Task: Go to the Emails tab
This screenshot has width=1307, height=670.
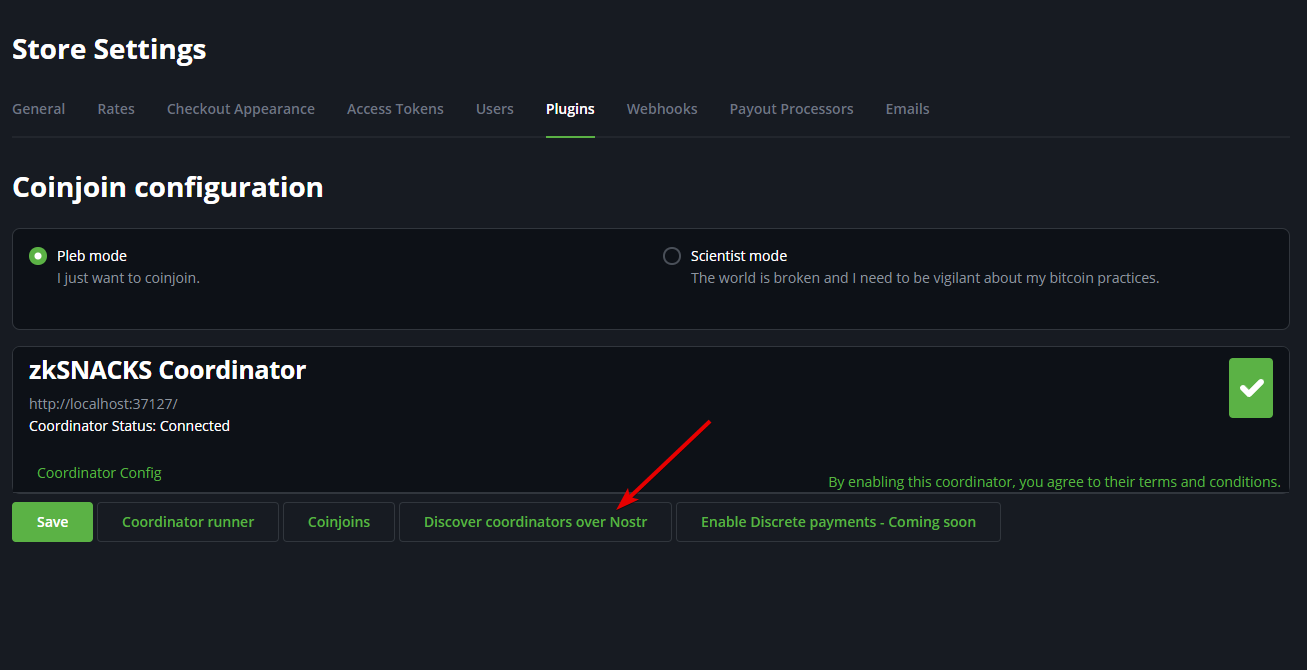Action: pyautogui.click(x=907, y=109)
